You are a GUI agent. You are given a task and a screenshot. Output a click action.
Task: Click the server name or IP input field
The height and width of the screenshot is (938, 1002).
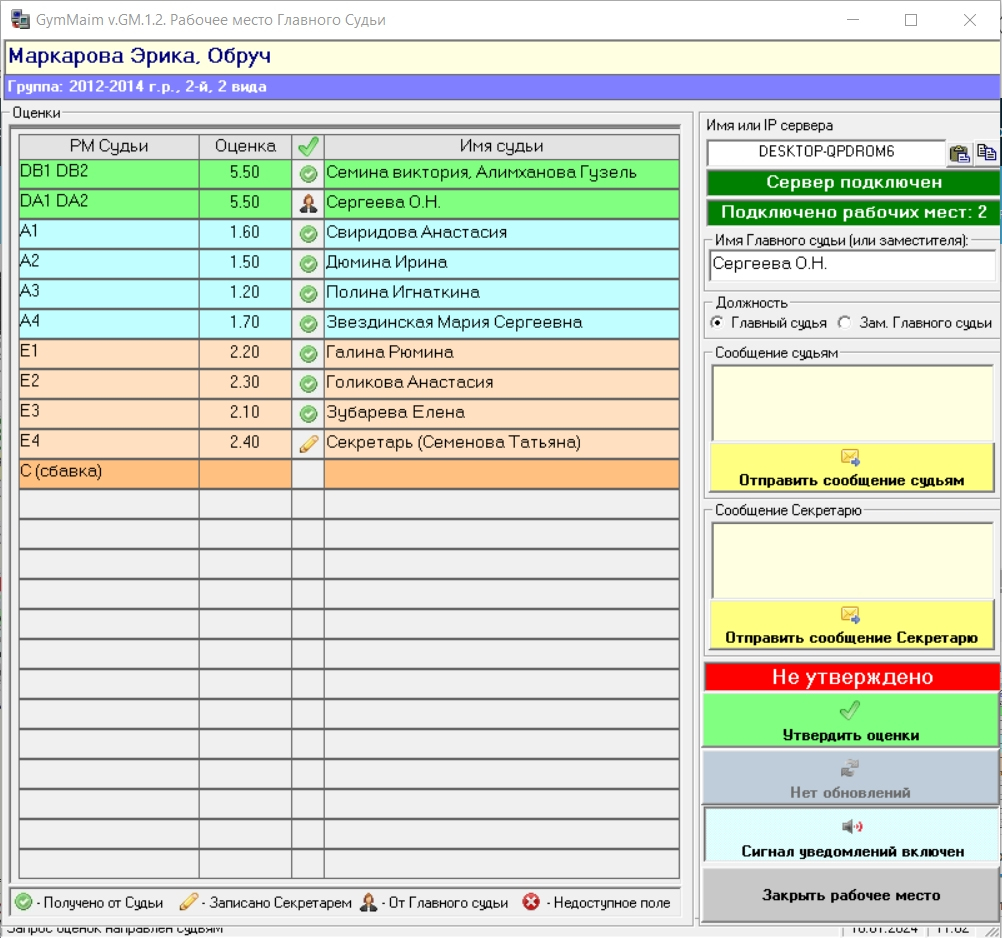[x=826, y=152]
